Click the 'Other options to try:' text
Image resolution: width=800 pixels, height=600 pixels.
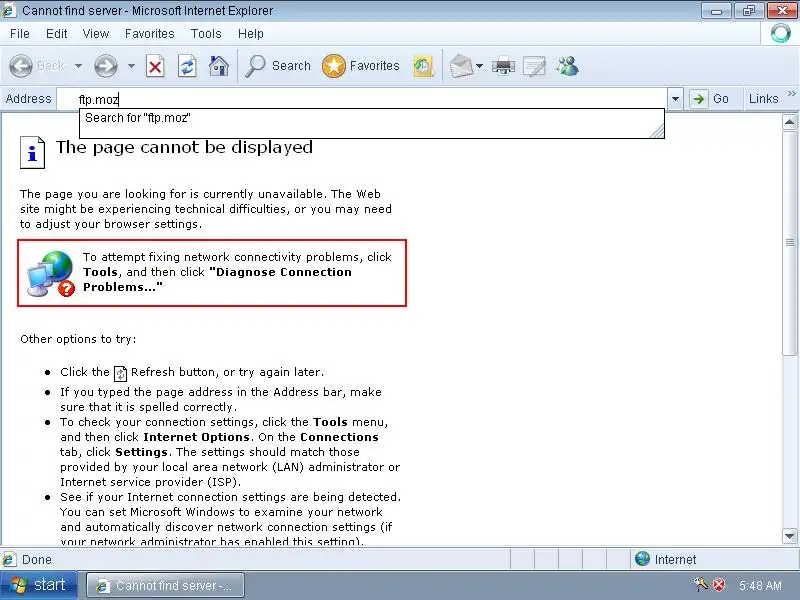tap(78, 339)
